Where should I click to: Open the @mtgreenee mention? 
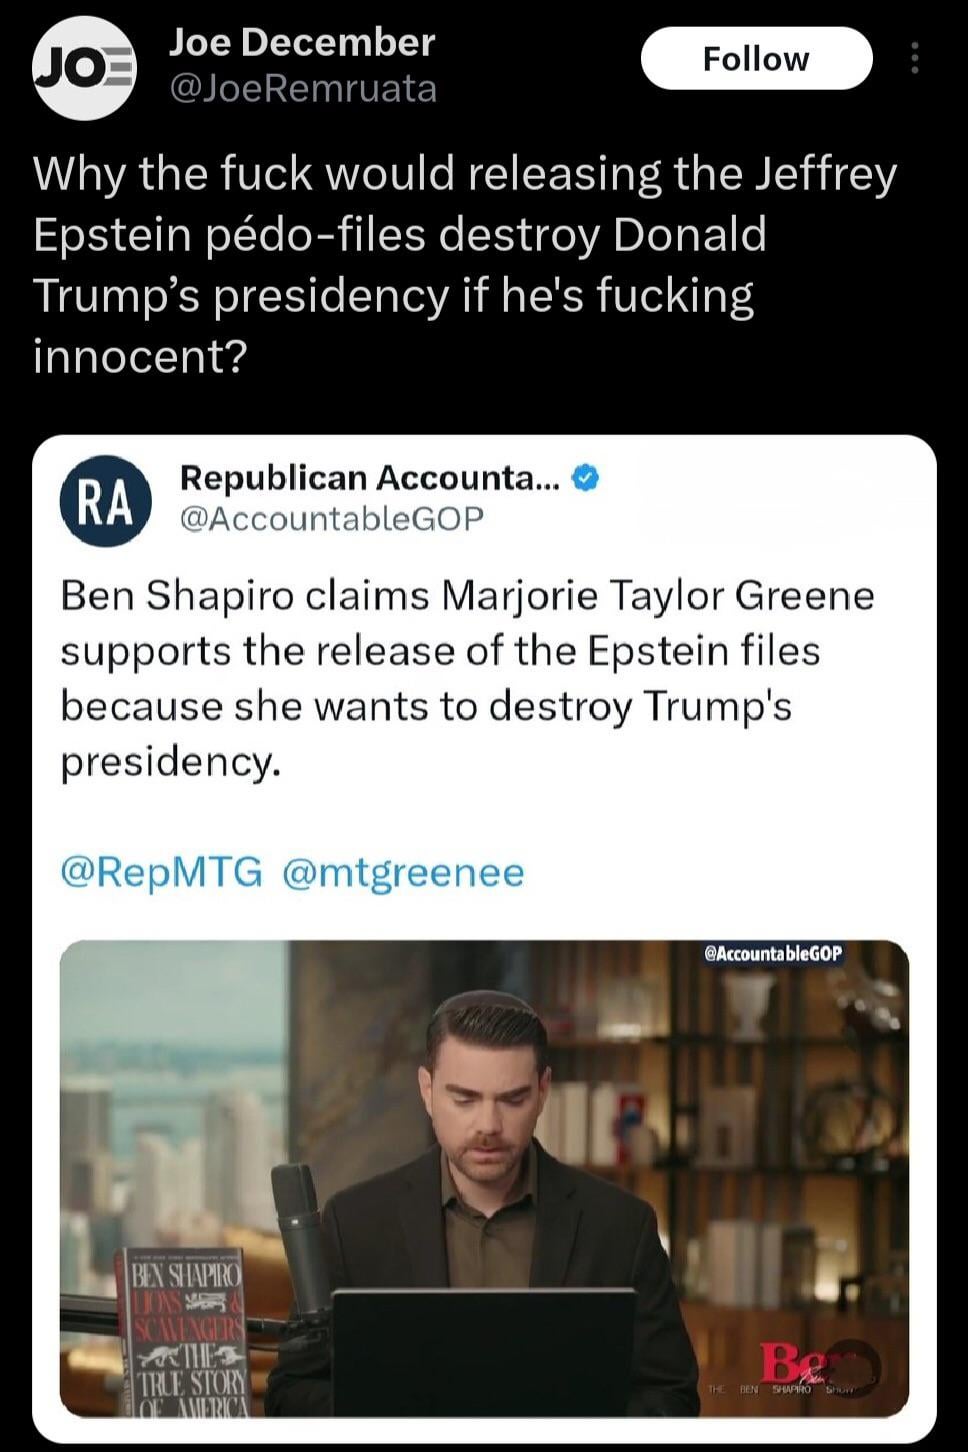pos(403,872)
